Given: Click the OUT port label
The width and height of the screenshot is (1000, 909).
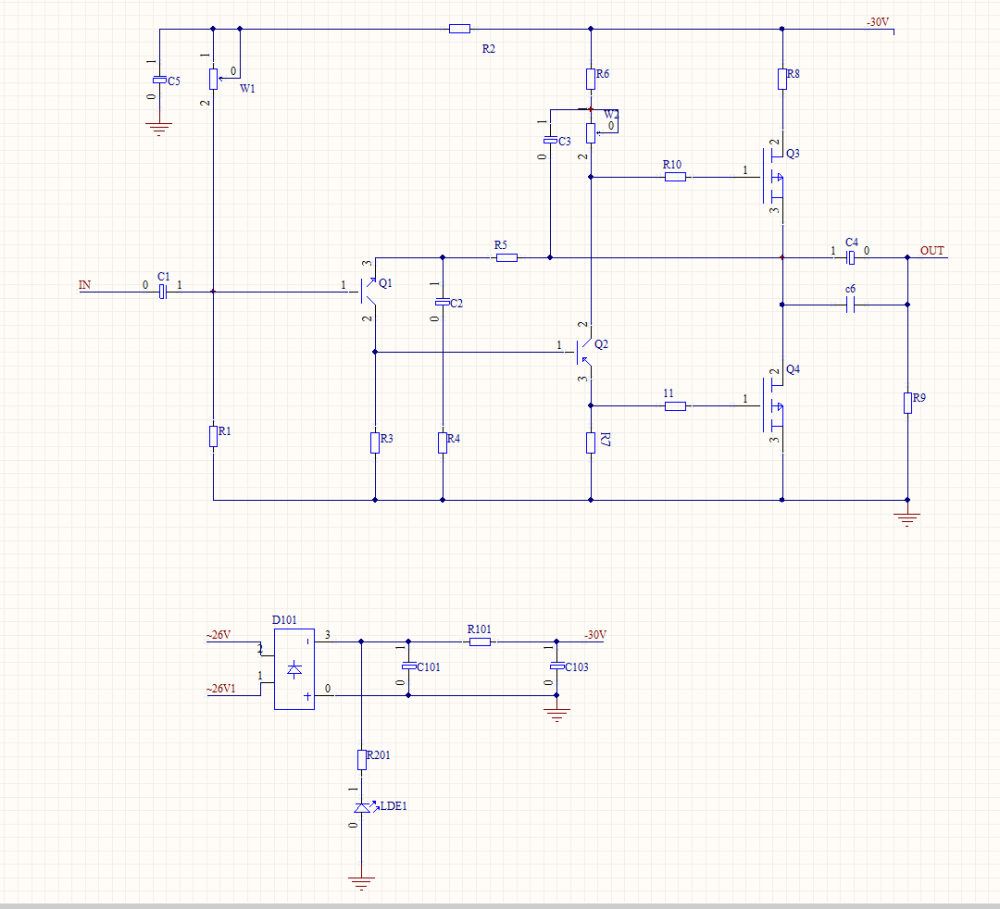Looking at the screenshot, I should point(932,251).
